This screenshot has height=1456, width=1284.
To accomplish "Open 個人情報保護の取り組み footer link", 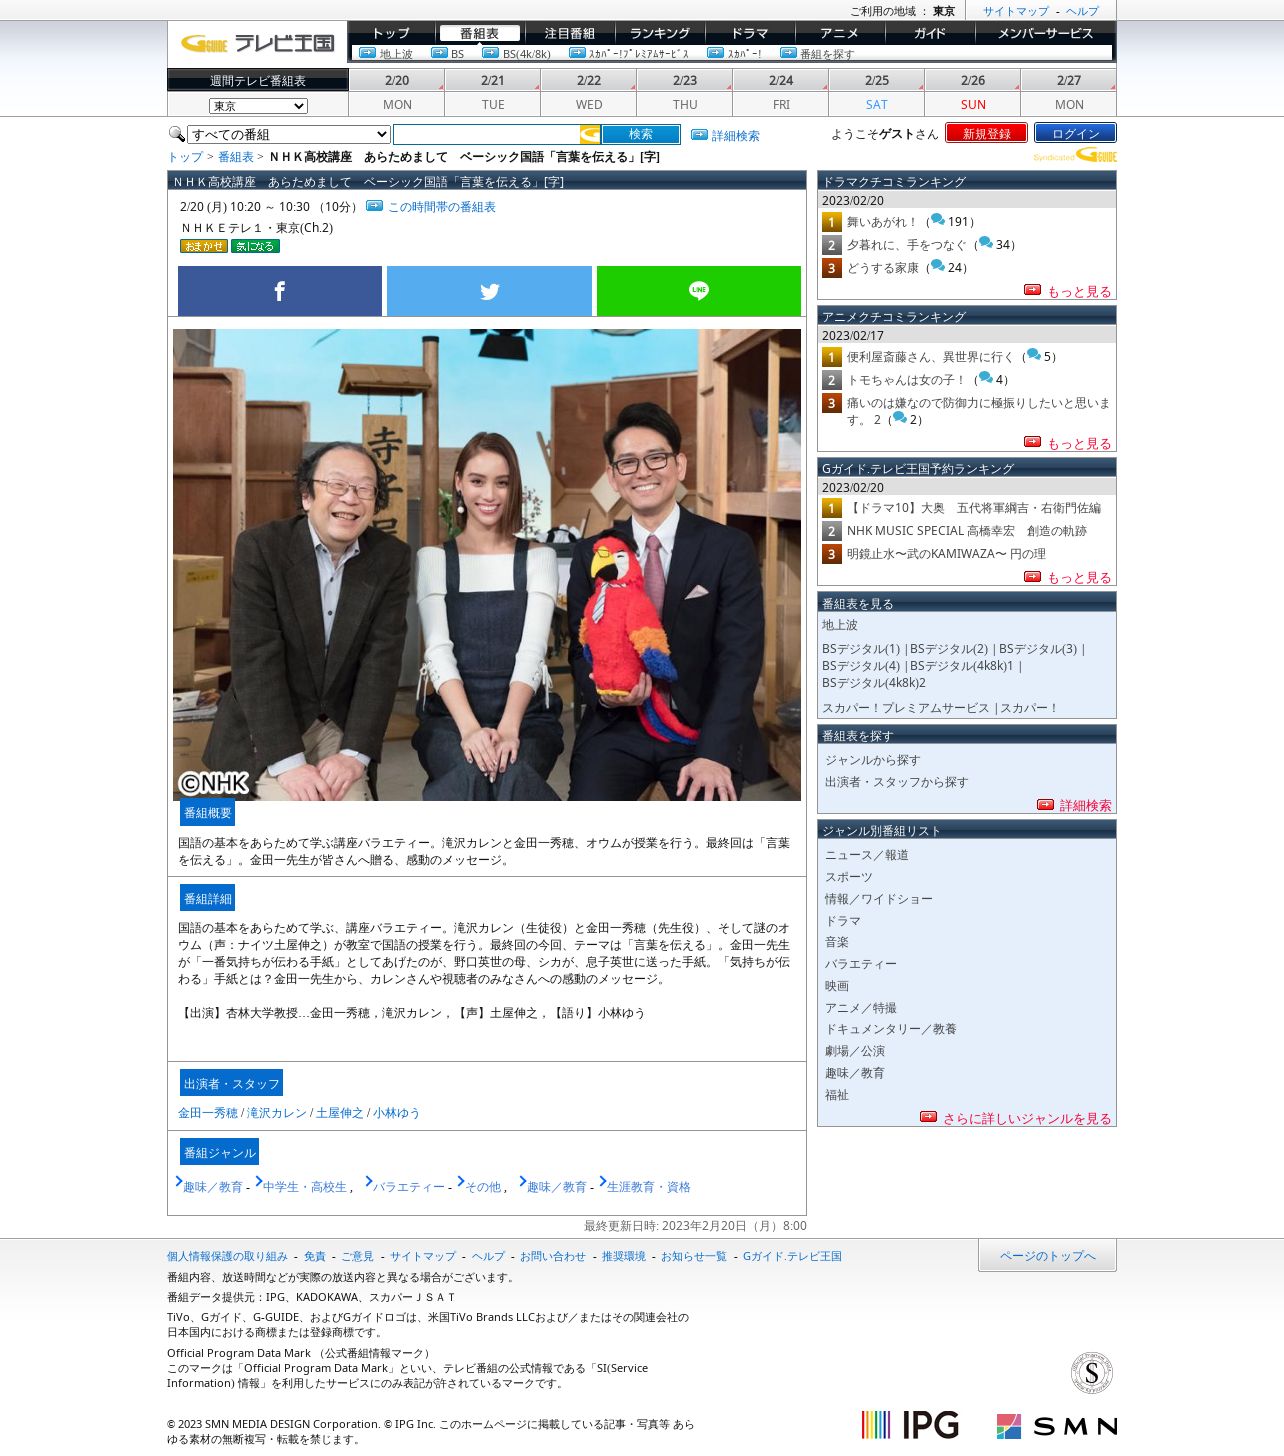I will [x=227, y=1256].
